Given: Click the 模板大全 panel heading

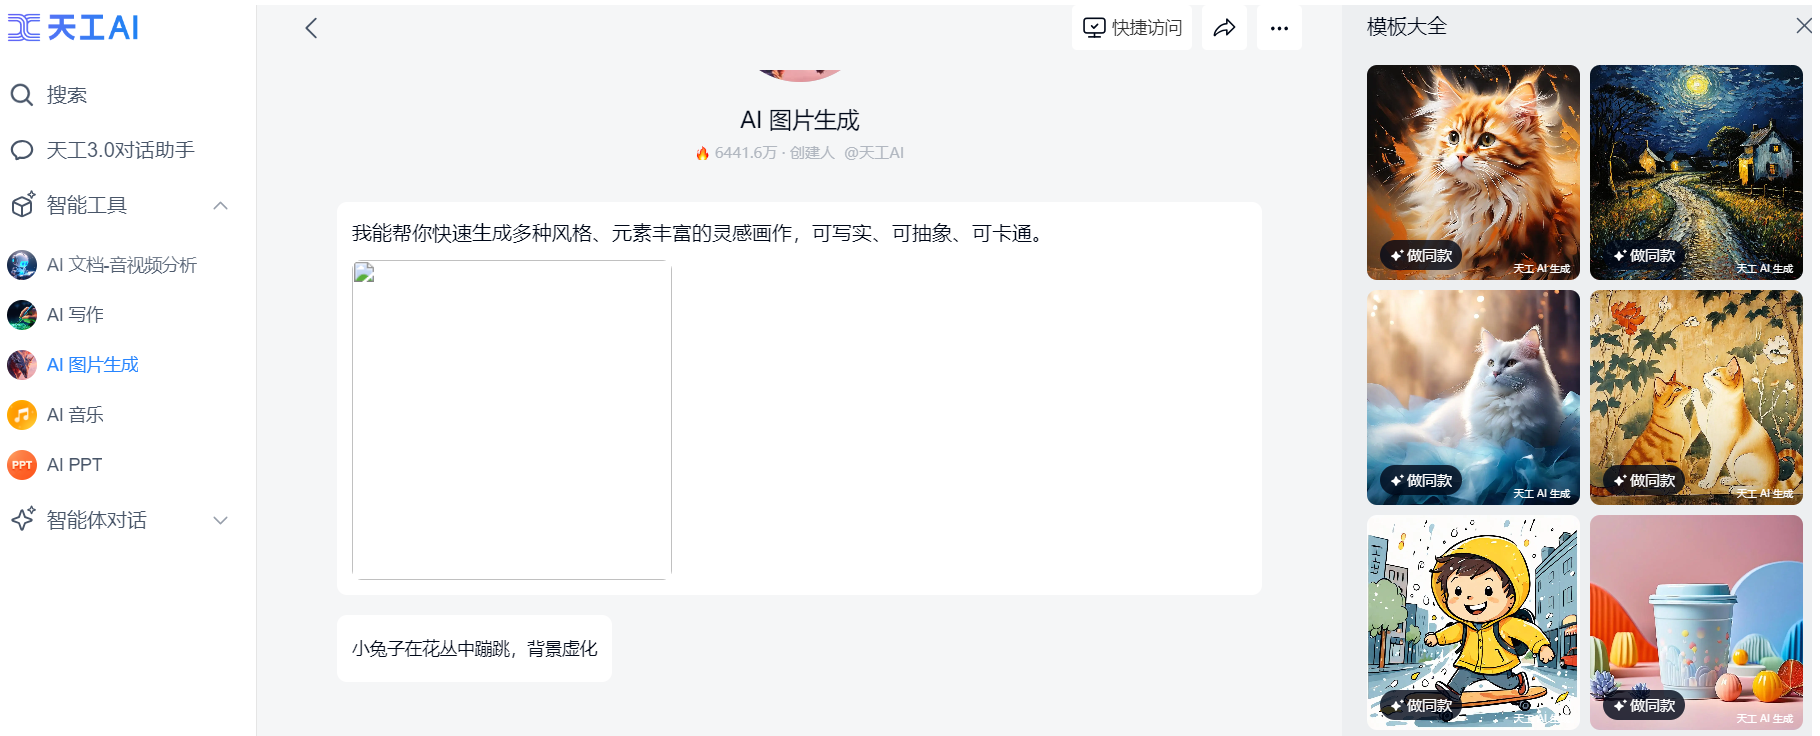Looking at the screenshot, I should 1407,27.
